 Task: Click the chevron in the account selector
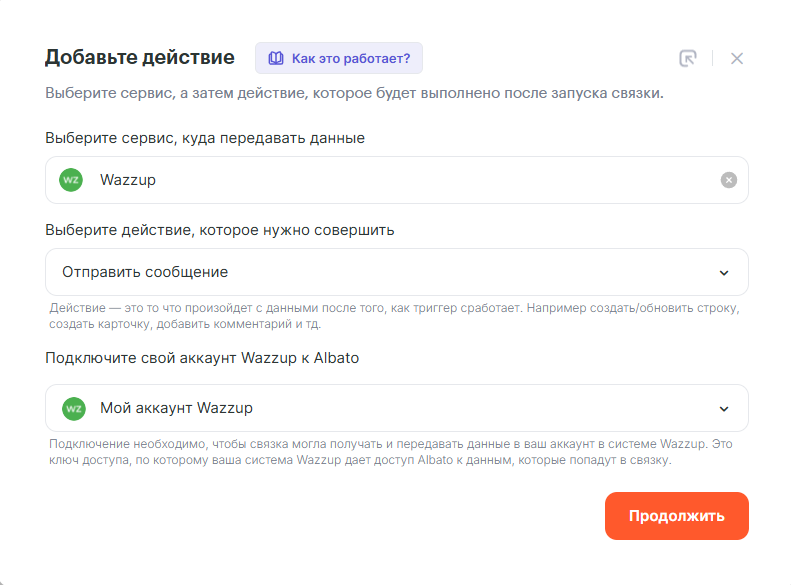tap(724, 409)
